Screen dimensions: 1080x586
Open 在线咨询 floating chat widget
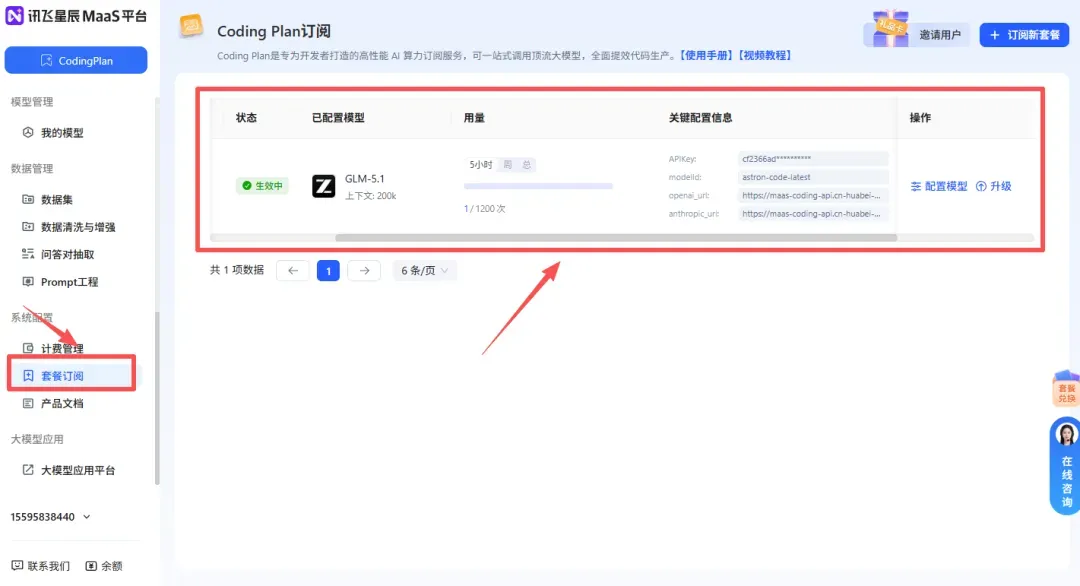(x=1066, y=466)
